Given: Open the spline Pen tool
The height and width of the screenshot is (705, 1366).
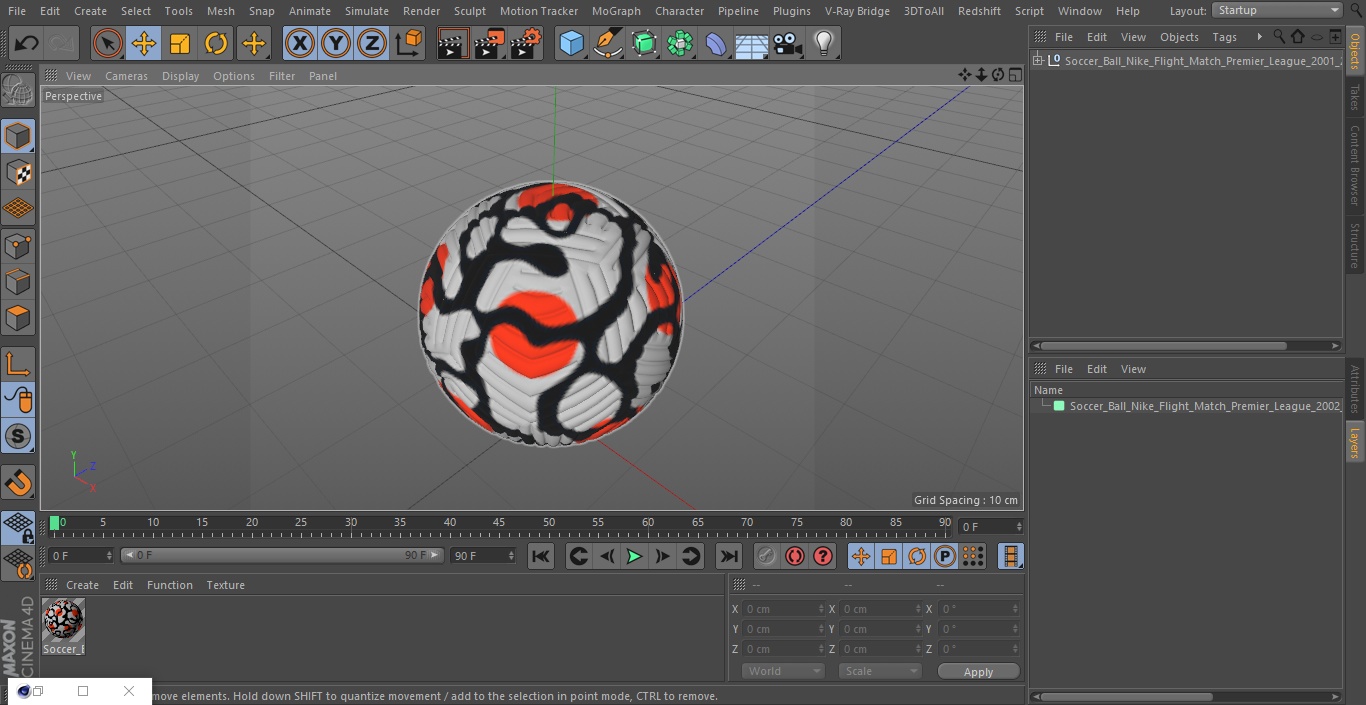Looking at the screenshot, I should click(x=607, y=44).
